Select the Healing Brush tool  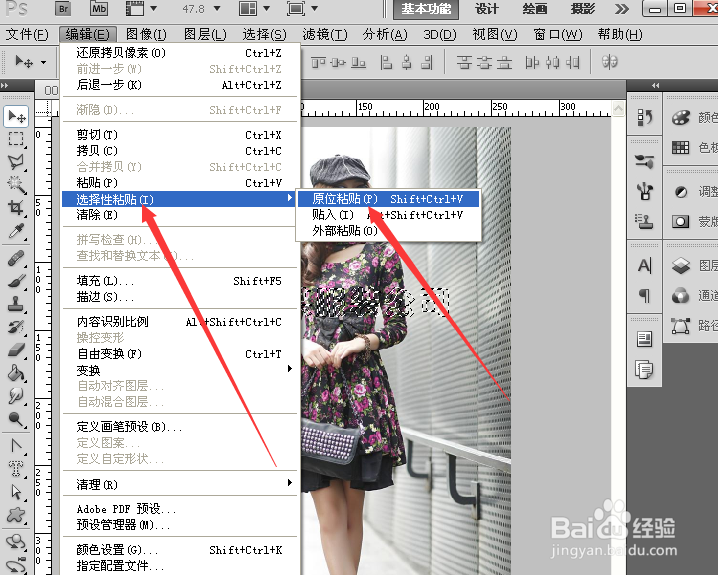[16, 259]
